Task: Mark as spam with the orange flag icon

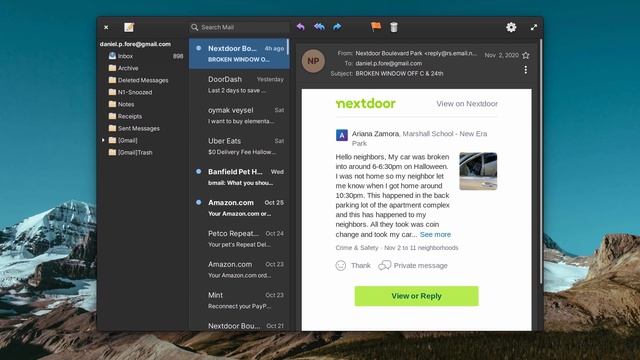Action: (376, 27)
